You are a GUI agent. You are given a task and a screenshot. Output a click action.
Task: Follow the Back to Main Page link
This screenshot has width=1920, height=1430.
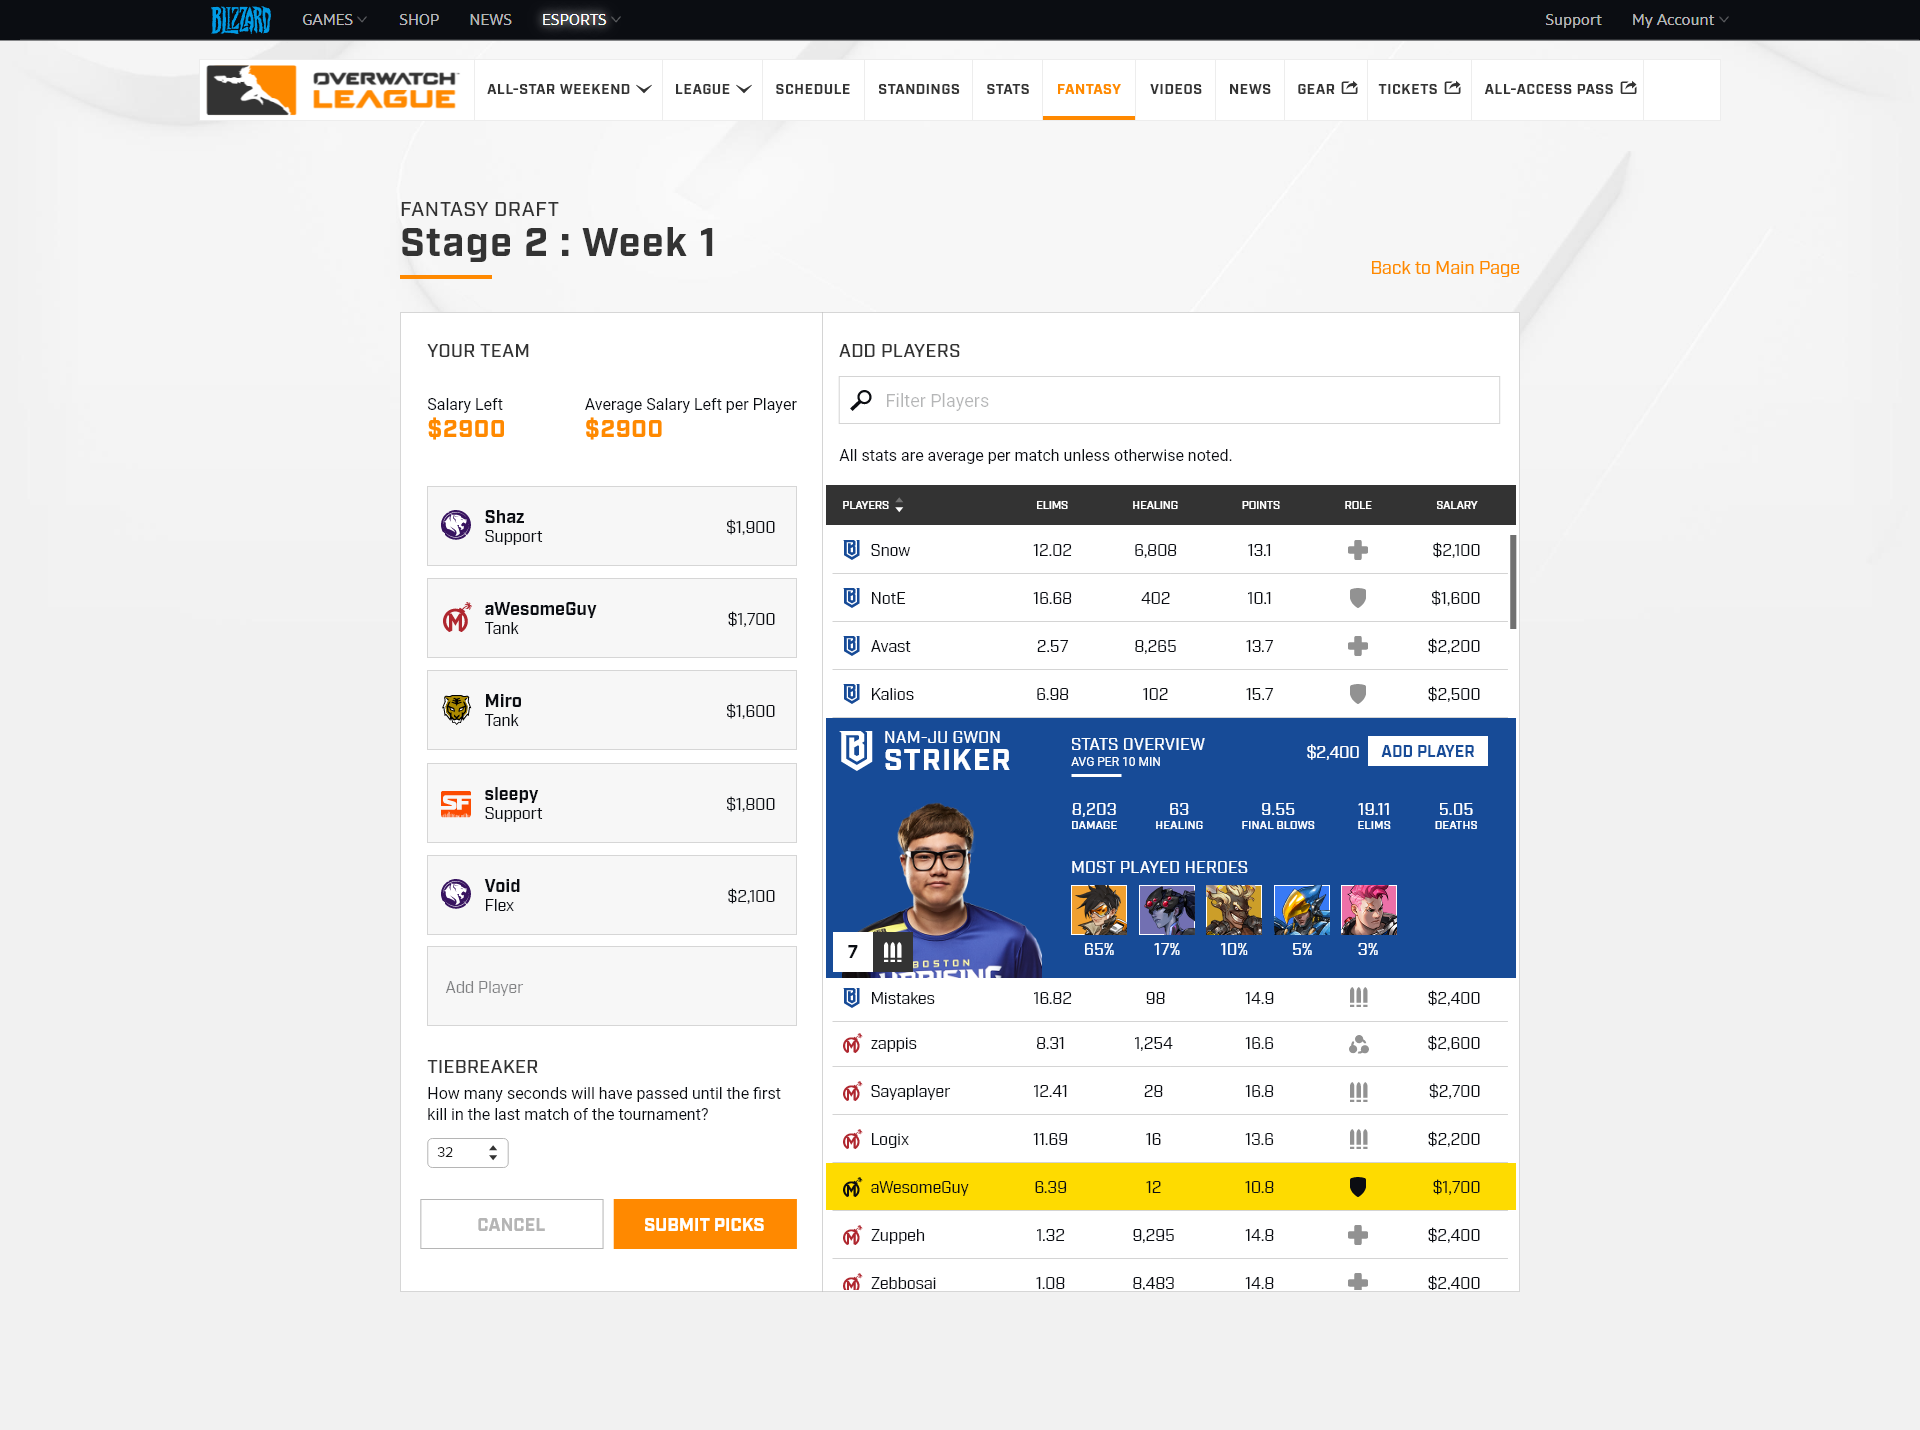pos(1443,267)
